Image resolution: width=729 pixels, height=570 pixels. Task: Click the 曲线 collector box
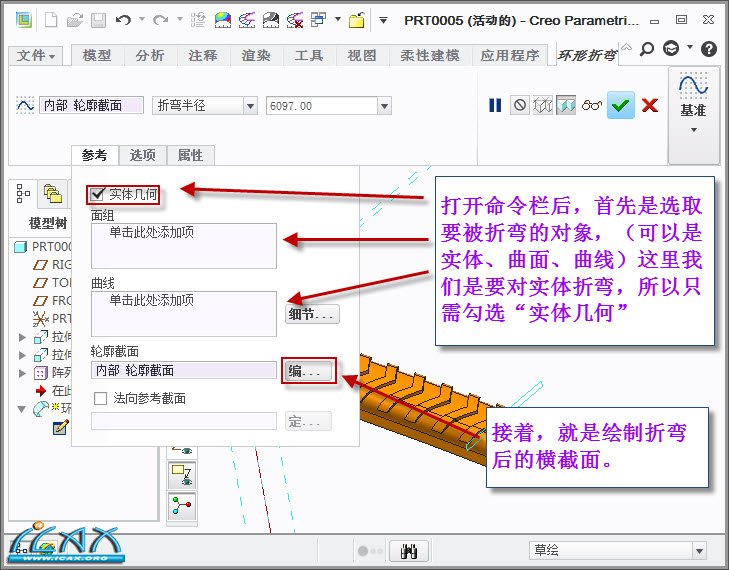click(x=184, y=314)
